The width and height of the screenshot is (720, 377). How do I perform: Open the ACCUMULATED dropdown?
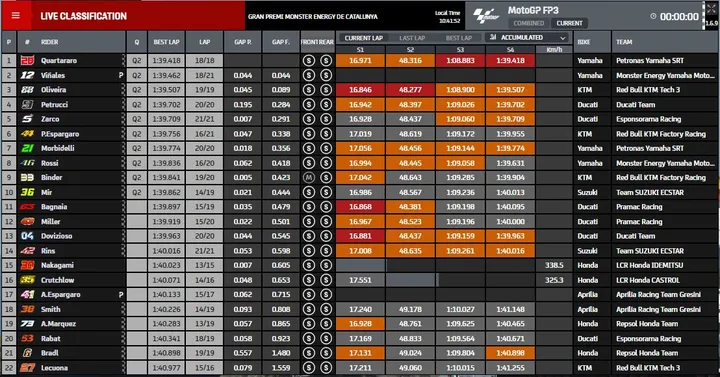(527, 38)
